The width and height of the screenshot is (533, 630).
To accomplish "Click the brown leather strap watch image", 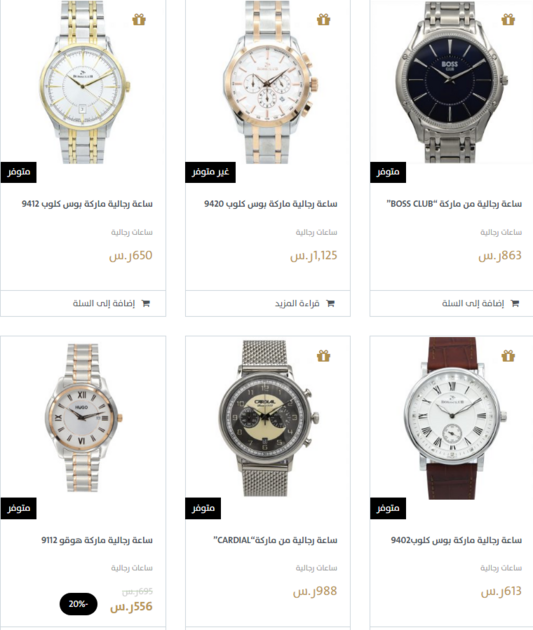I will pyautogui.click(x=454, y=418).
